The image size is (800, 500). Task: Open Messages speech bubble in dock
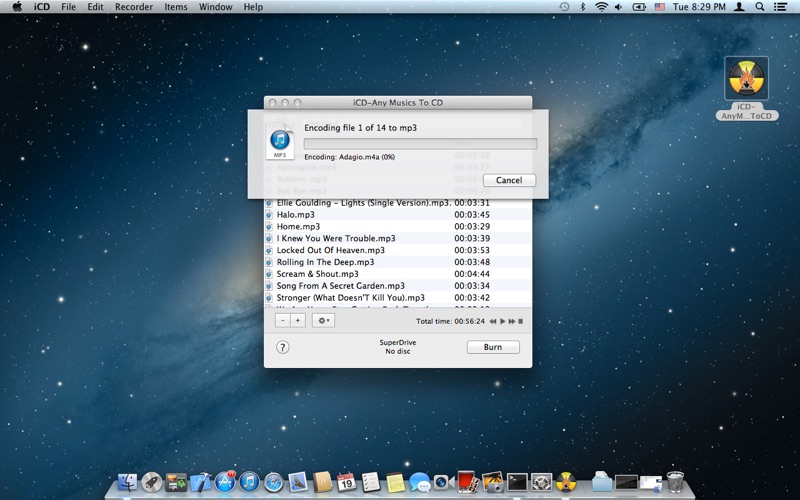point(419,482)
